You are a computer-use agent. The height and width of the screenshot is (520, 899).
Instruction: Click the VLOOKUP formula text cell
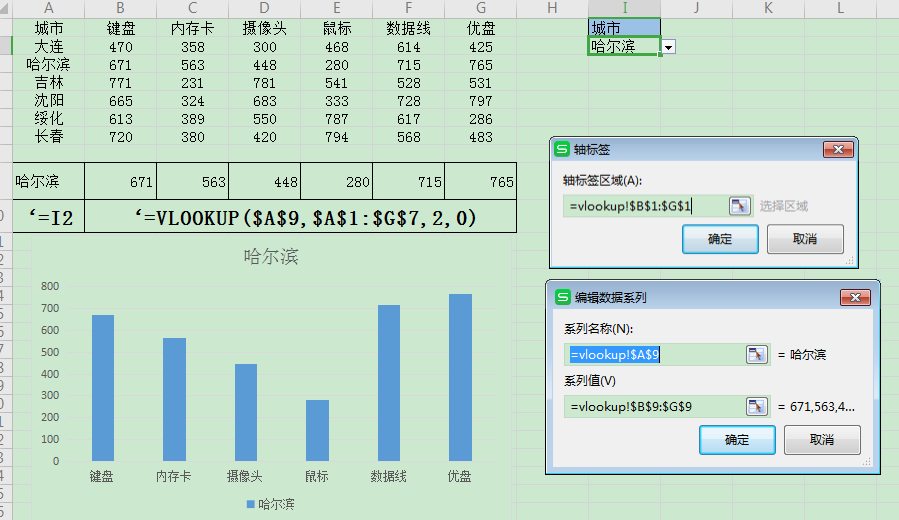(300, 217)
